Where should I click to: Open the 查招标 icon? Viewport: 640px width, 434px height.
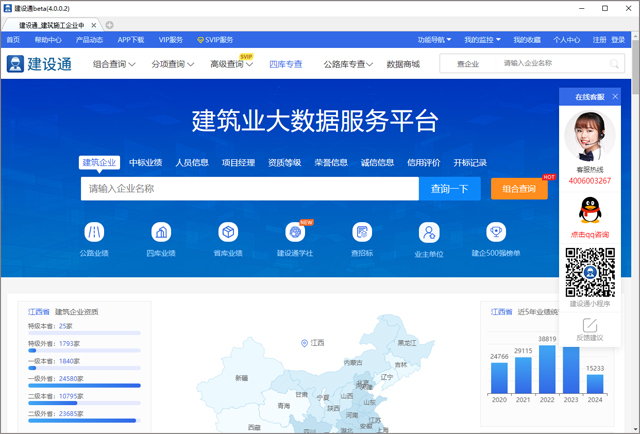pyautogui.click(x=362, y=232)
